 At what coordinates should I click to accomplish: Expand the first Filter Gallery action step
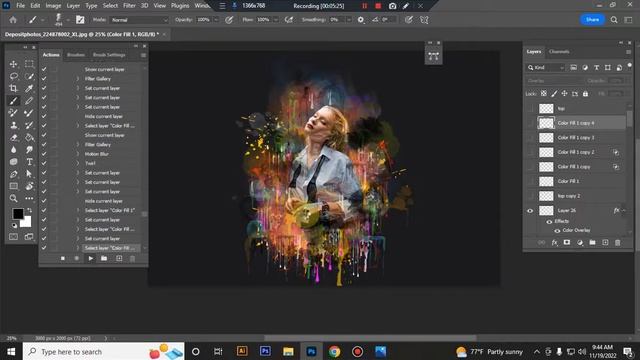[78, 79]
